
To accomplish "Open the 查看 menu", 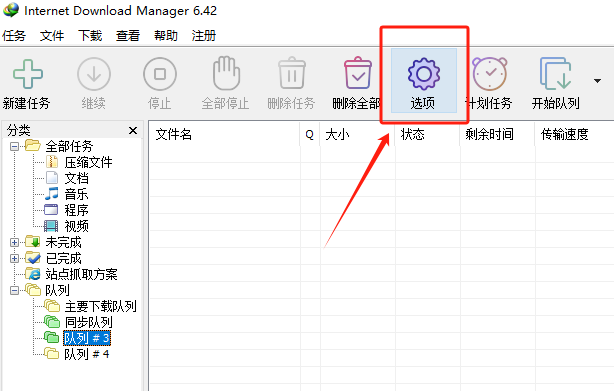I will [128, 36].
